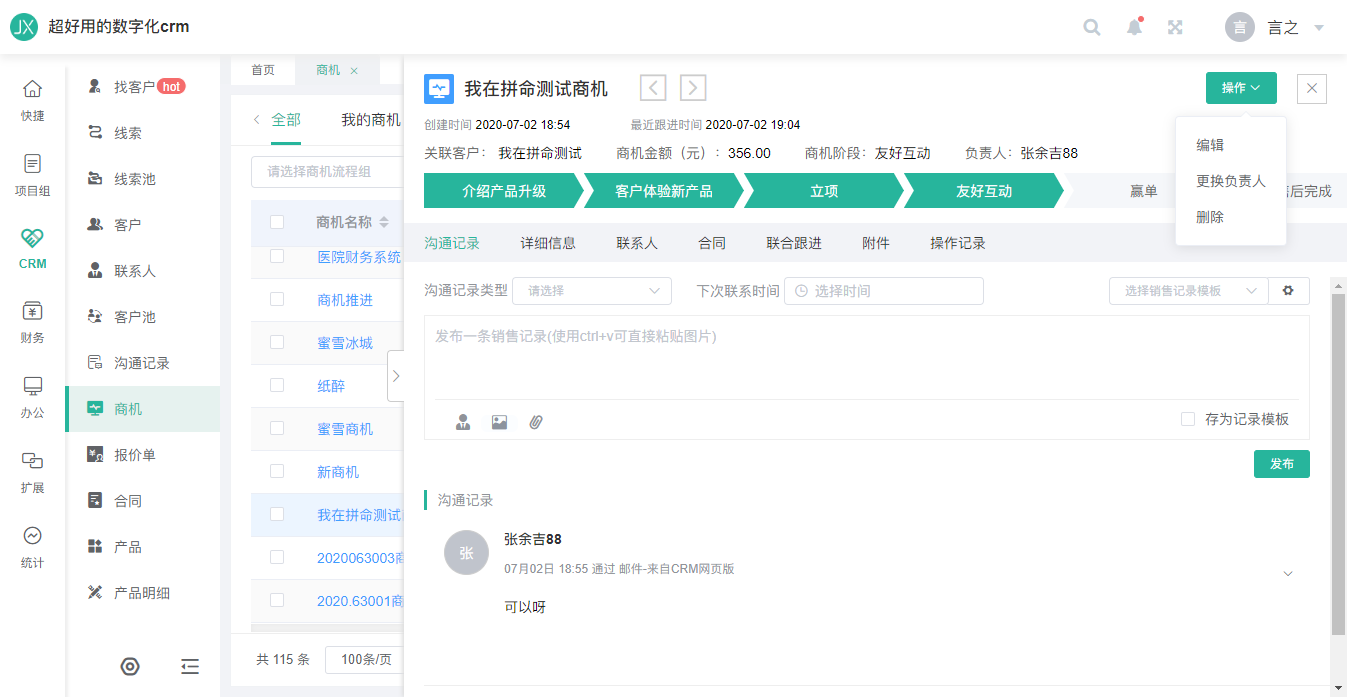Screen dimensions: 1347x697
Task: Open 蜜雪冰城 opportunity link
Action: [x=345, y=343]
